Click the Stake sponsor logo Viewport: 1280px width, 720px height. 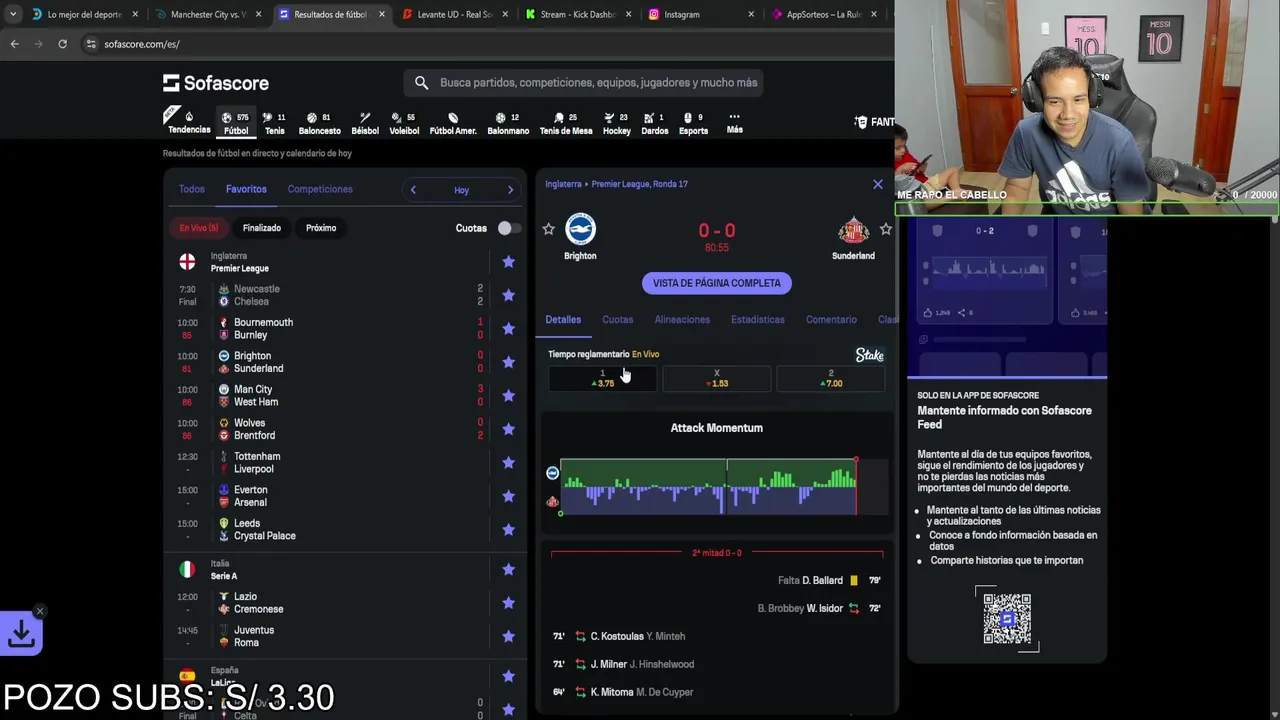pos(870,355)
